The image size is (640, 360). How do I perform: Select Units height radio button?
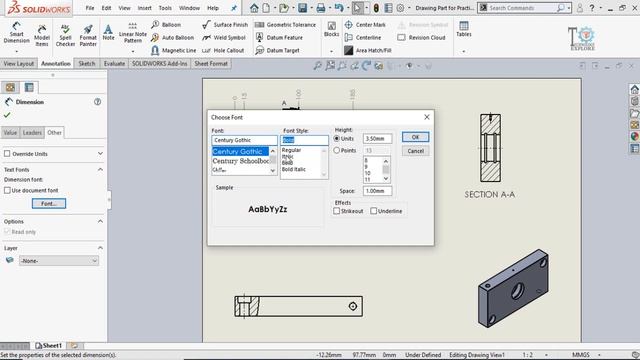[337, 139]
